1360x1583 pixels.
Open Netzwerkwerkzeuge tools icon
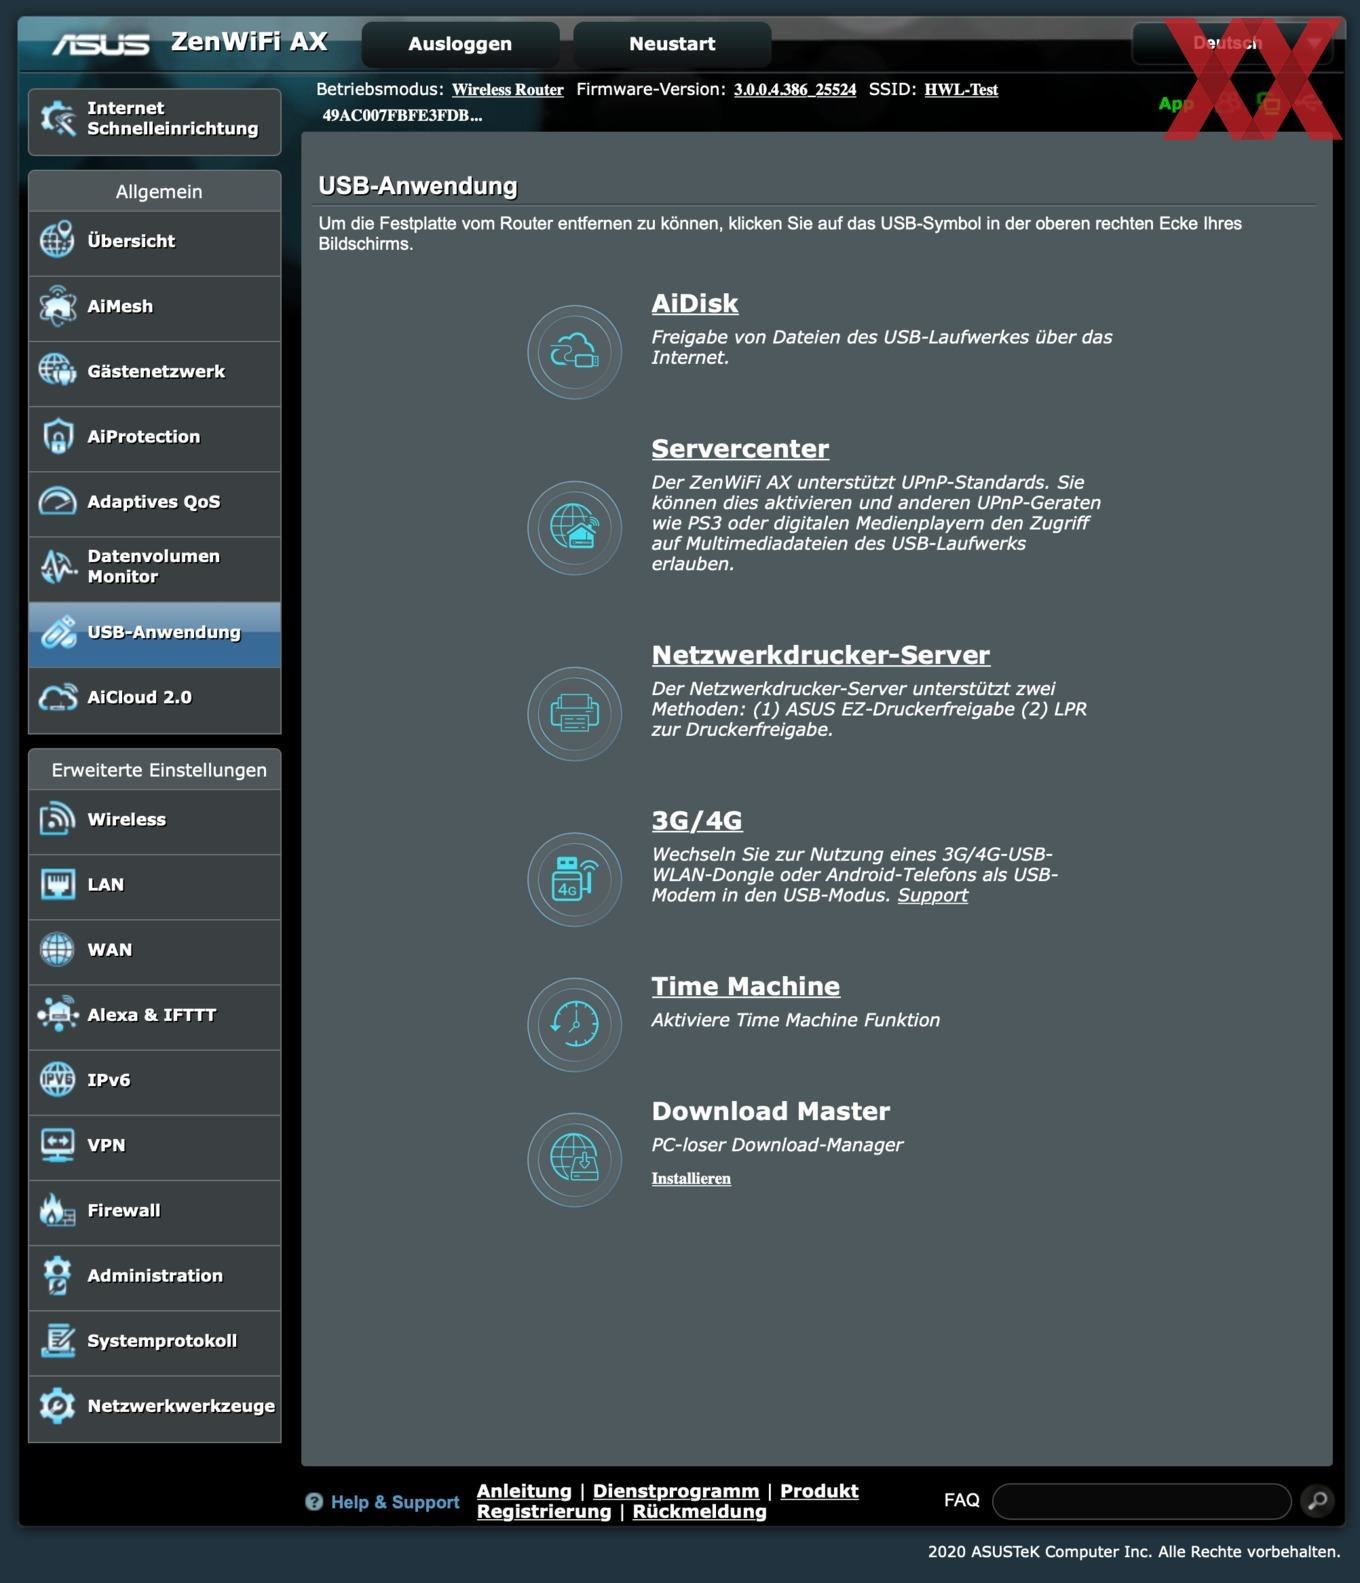(x=57, y=1405)
